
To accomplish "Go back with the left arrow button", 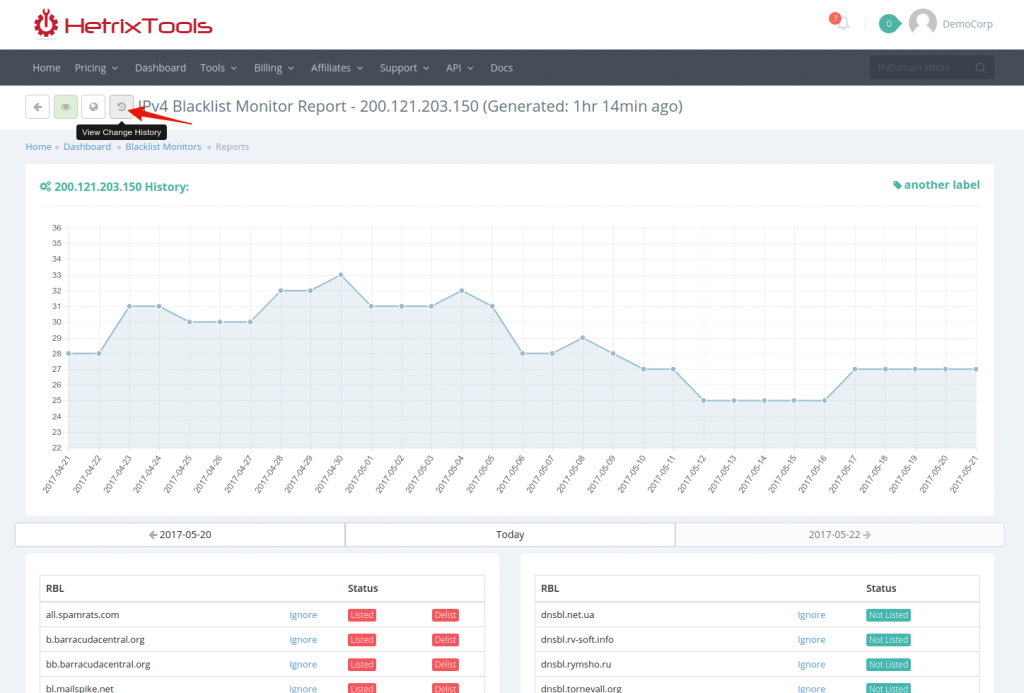I will click(x=38, y=106).
